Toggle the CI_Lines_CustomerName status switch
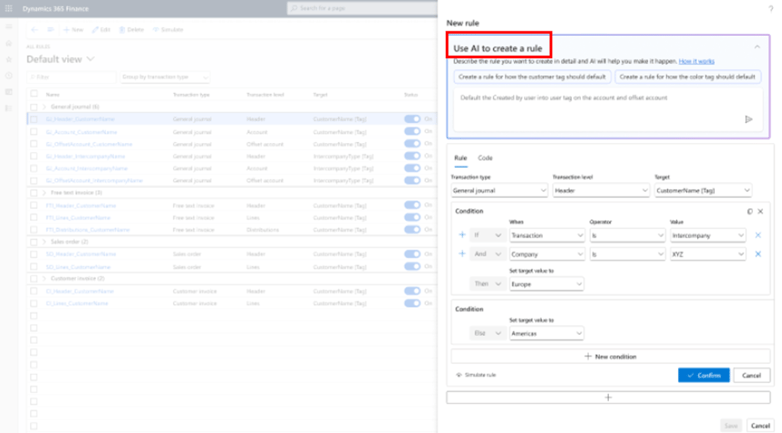This screenshot has height=433, width=782. [x=412, y=303]
